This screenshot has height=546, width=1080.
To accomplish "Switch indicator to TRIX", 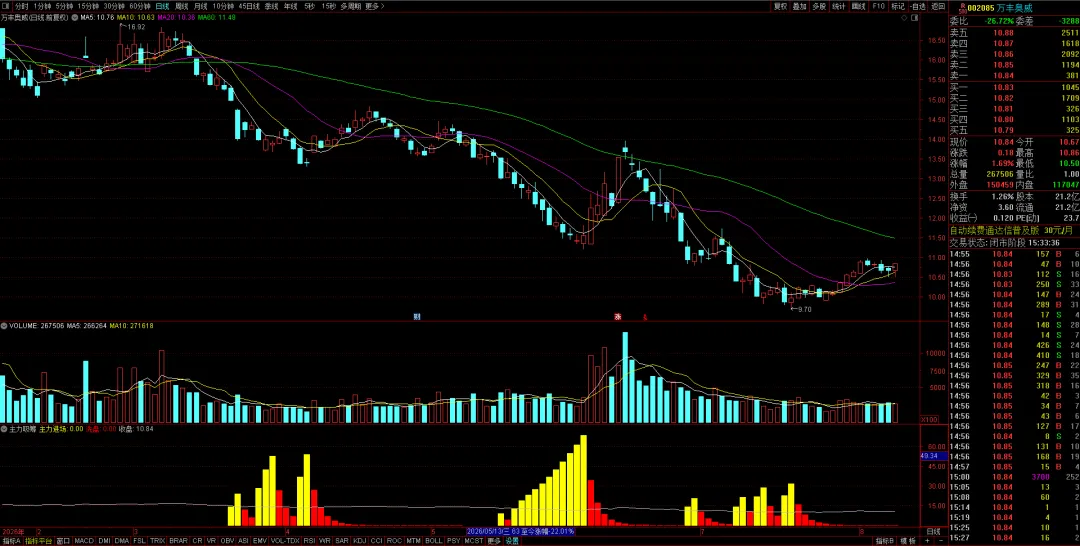I will [158, 541].
